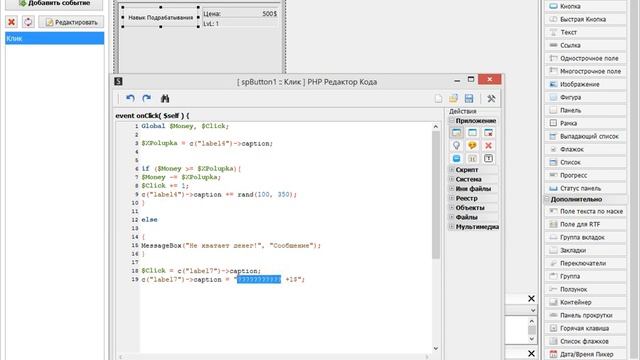Select window-with-red-x close form action
640x360 pixels.
(x=488, y=133)
